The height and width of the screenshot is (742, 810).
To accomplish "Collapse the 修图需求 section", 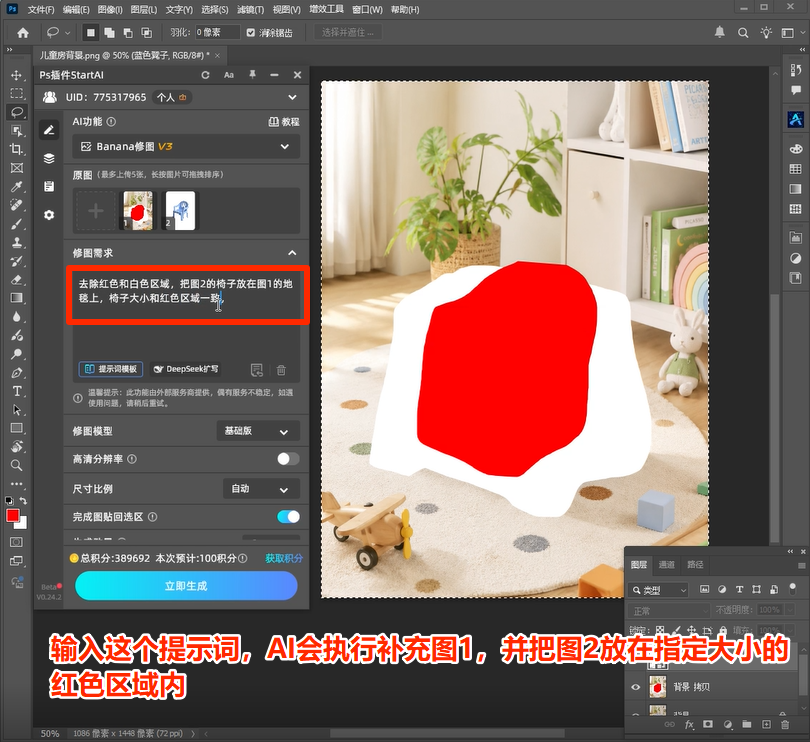I will (x=292, y=253).
